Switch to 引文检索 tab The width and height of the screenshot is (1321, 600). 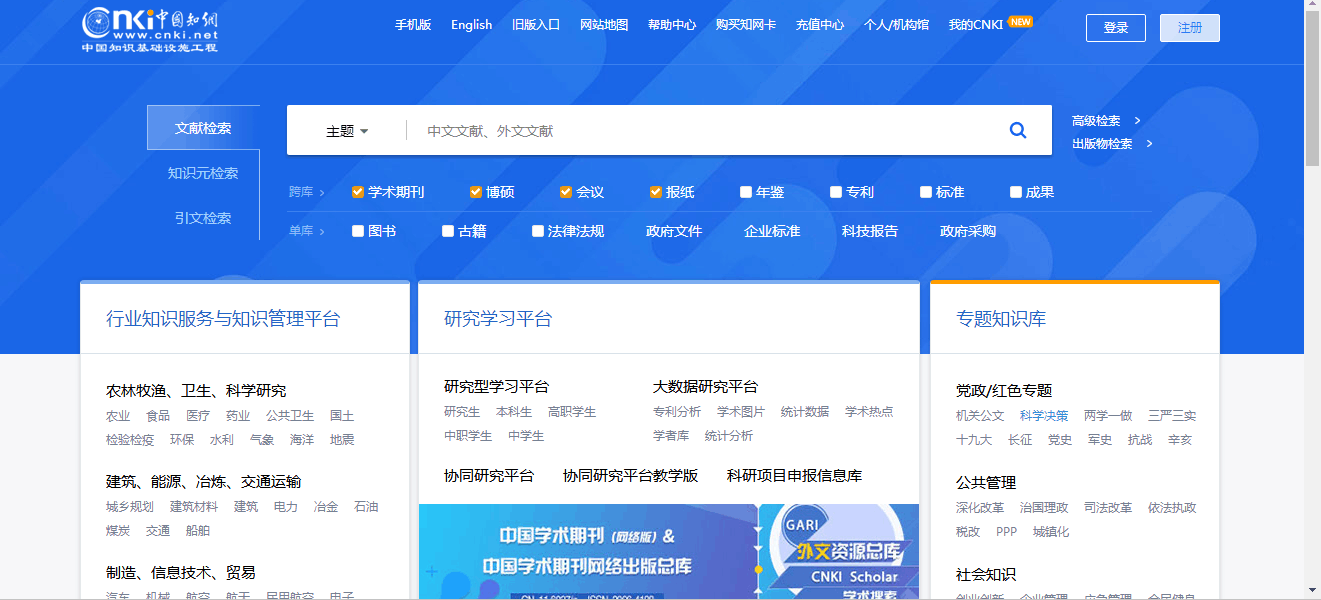coord(203,218)
